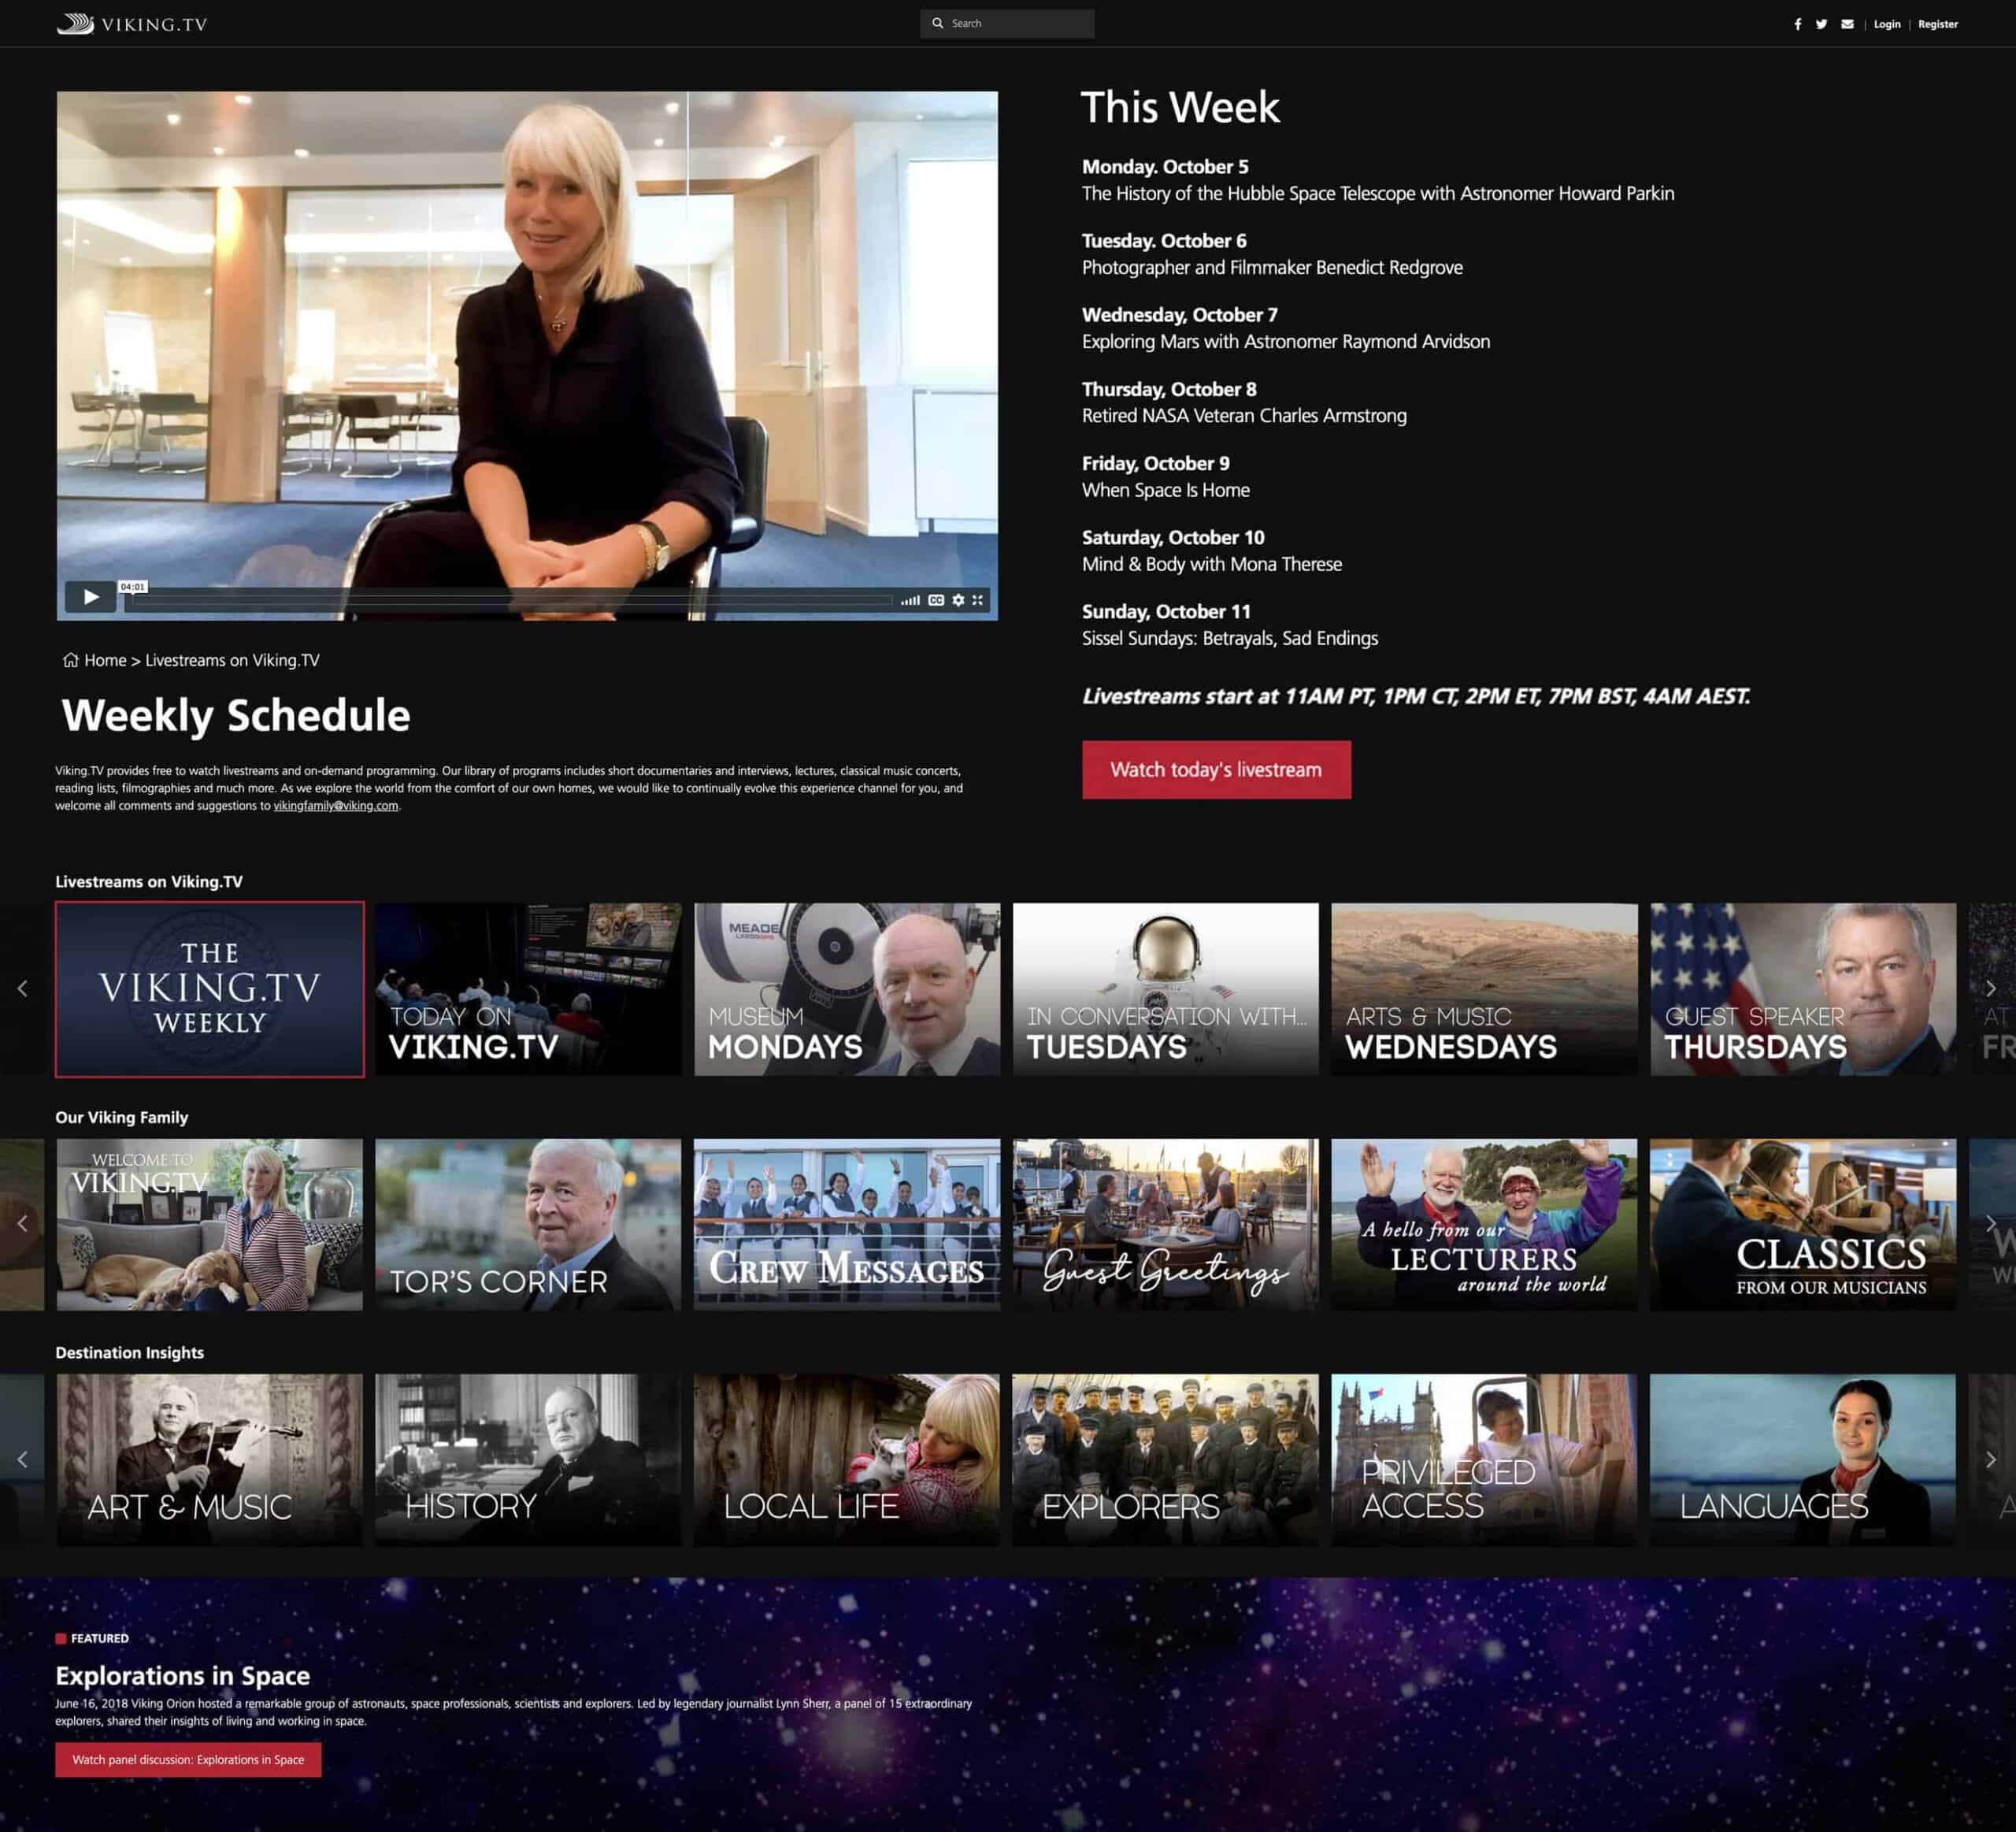This screenshot has width=2016, height=1832.
Task: Open the Viking Facebook page icon
Action: click(1797, 24)
